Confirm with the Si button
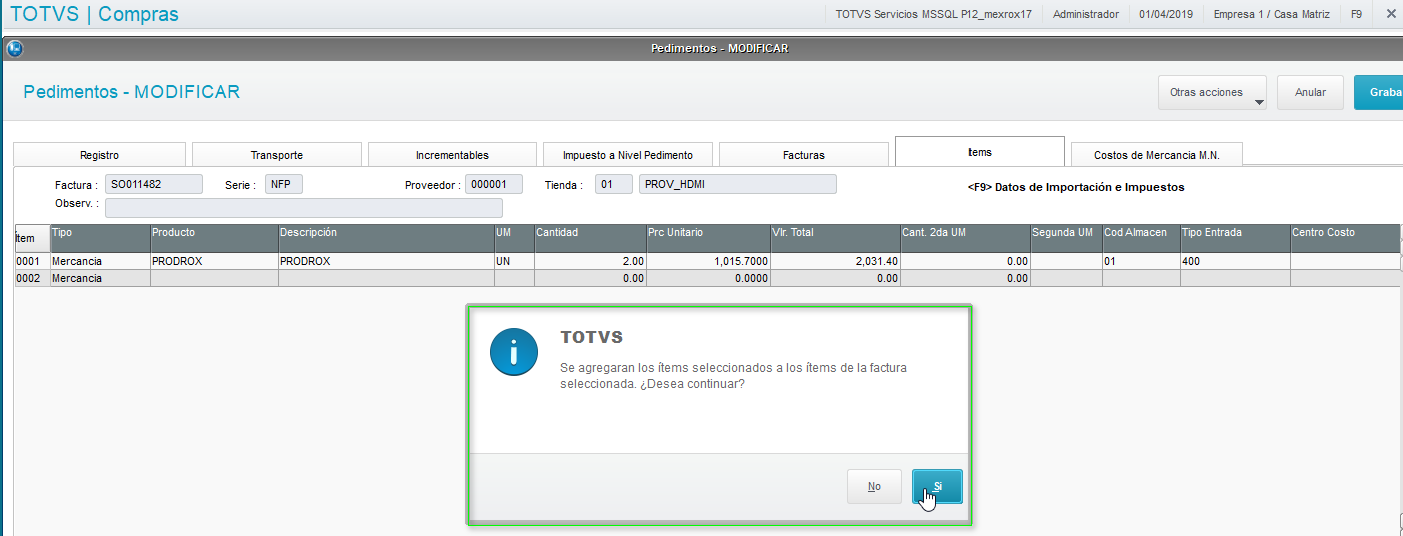This screenshot has width=1403, height=536. tap(937, 486)
